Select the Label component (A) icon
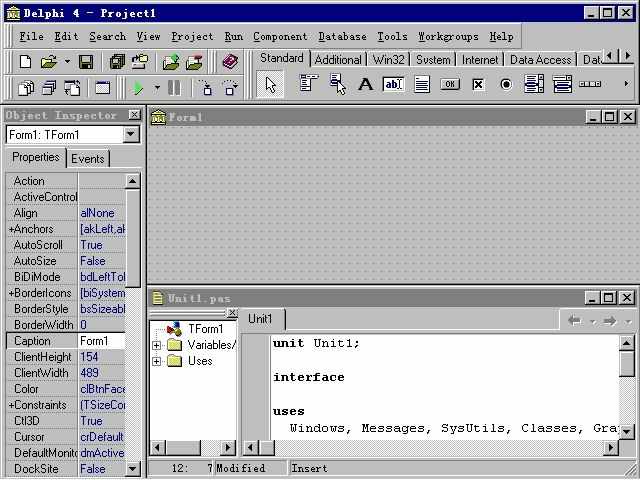Image resolution: width=640 pixels, height=480 pixels. pos(365,84)
